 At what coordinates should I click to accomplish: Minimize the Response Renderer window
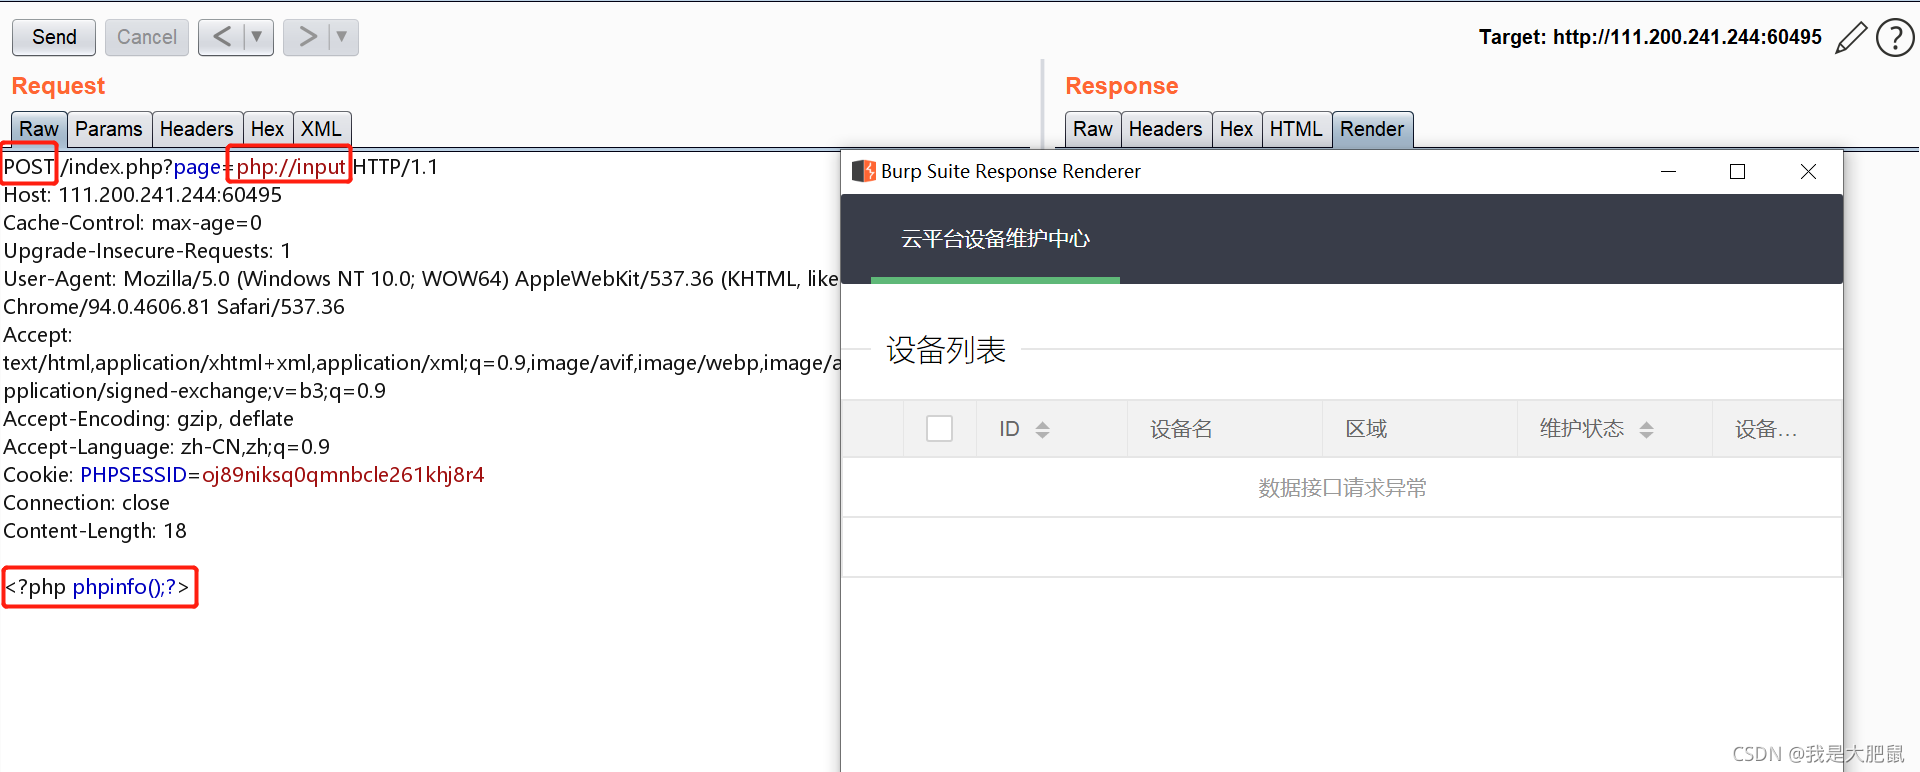click(x=1668, y=171)
